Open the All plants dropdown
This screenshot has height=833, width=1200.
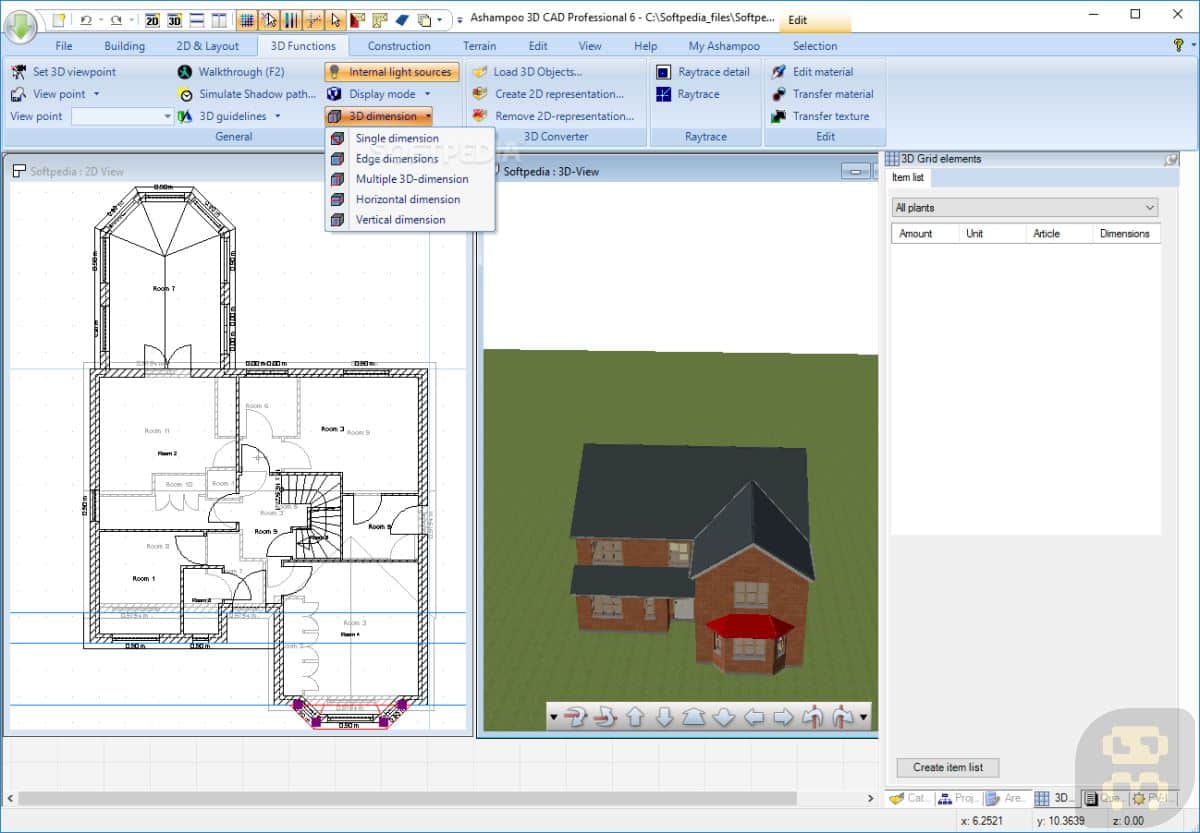1024,208
